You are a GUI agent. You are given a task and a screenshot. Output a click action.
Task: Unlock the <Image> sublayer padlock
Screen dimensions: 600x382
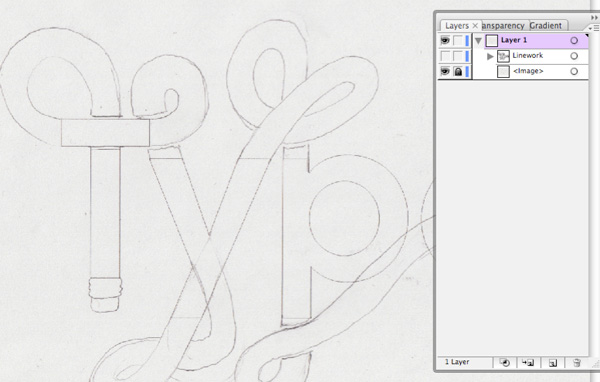pos(458,71)
